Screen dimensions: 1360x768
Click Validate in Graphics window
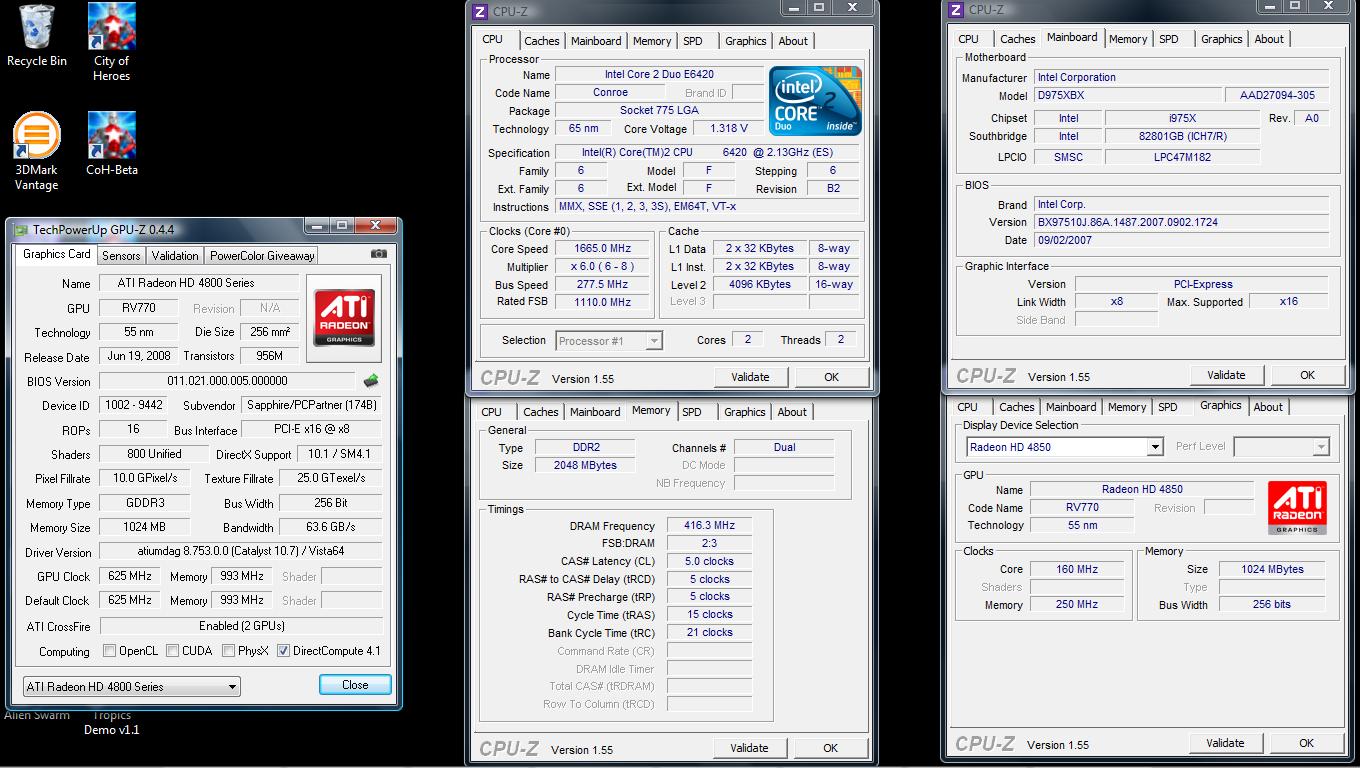tap(1225, 743)
